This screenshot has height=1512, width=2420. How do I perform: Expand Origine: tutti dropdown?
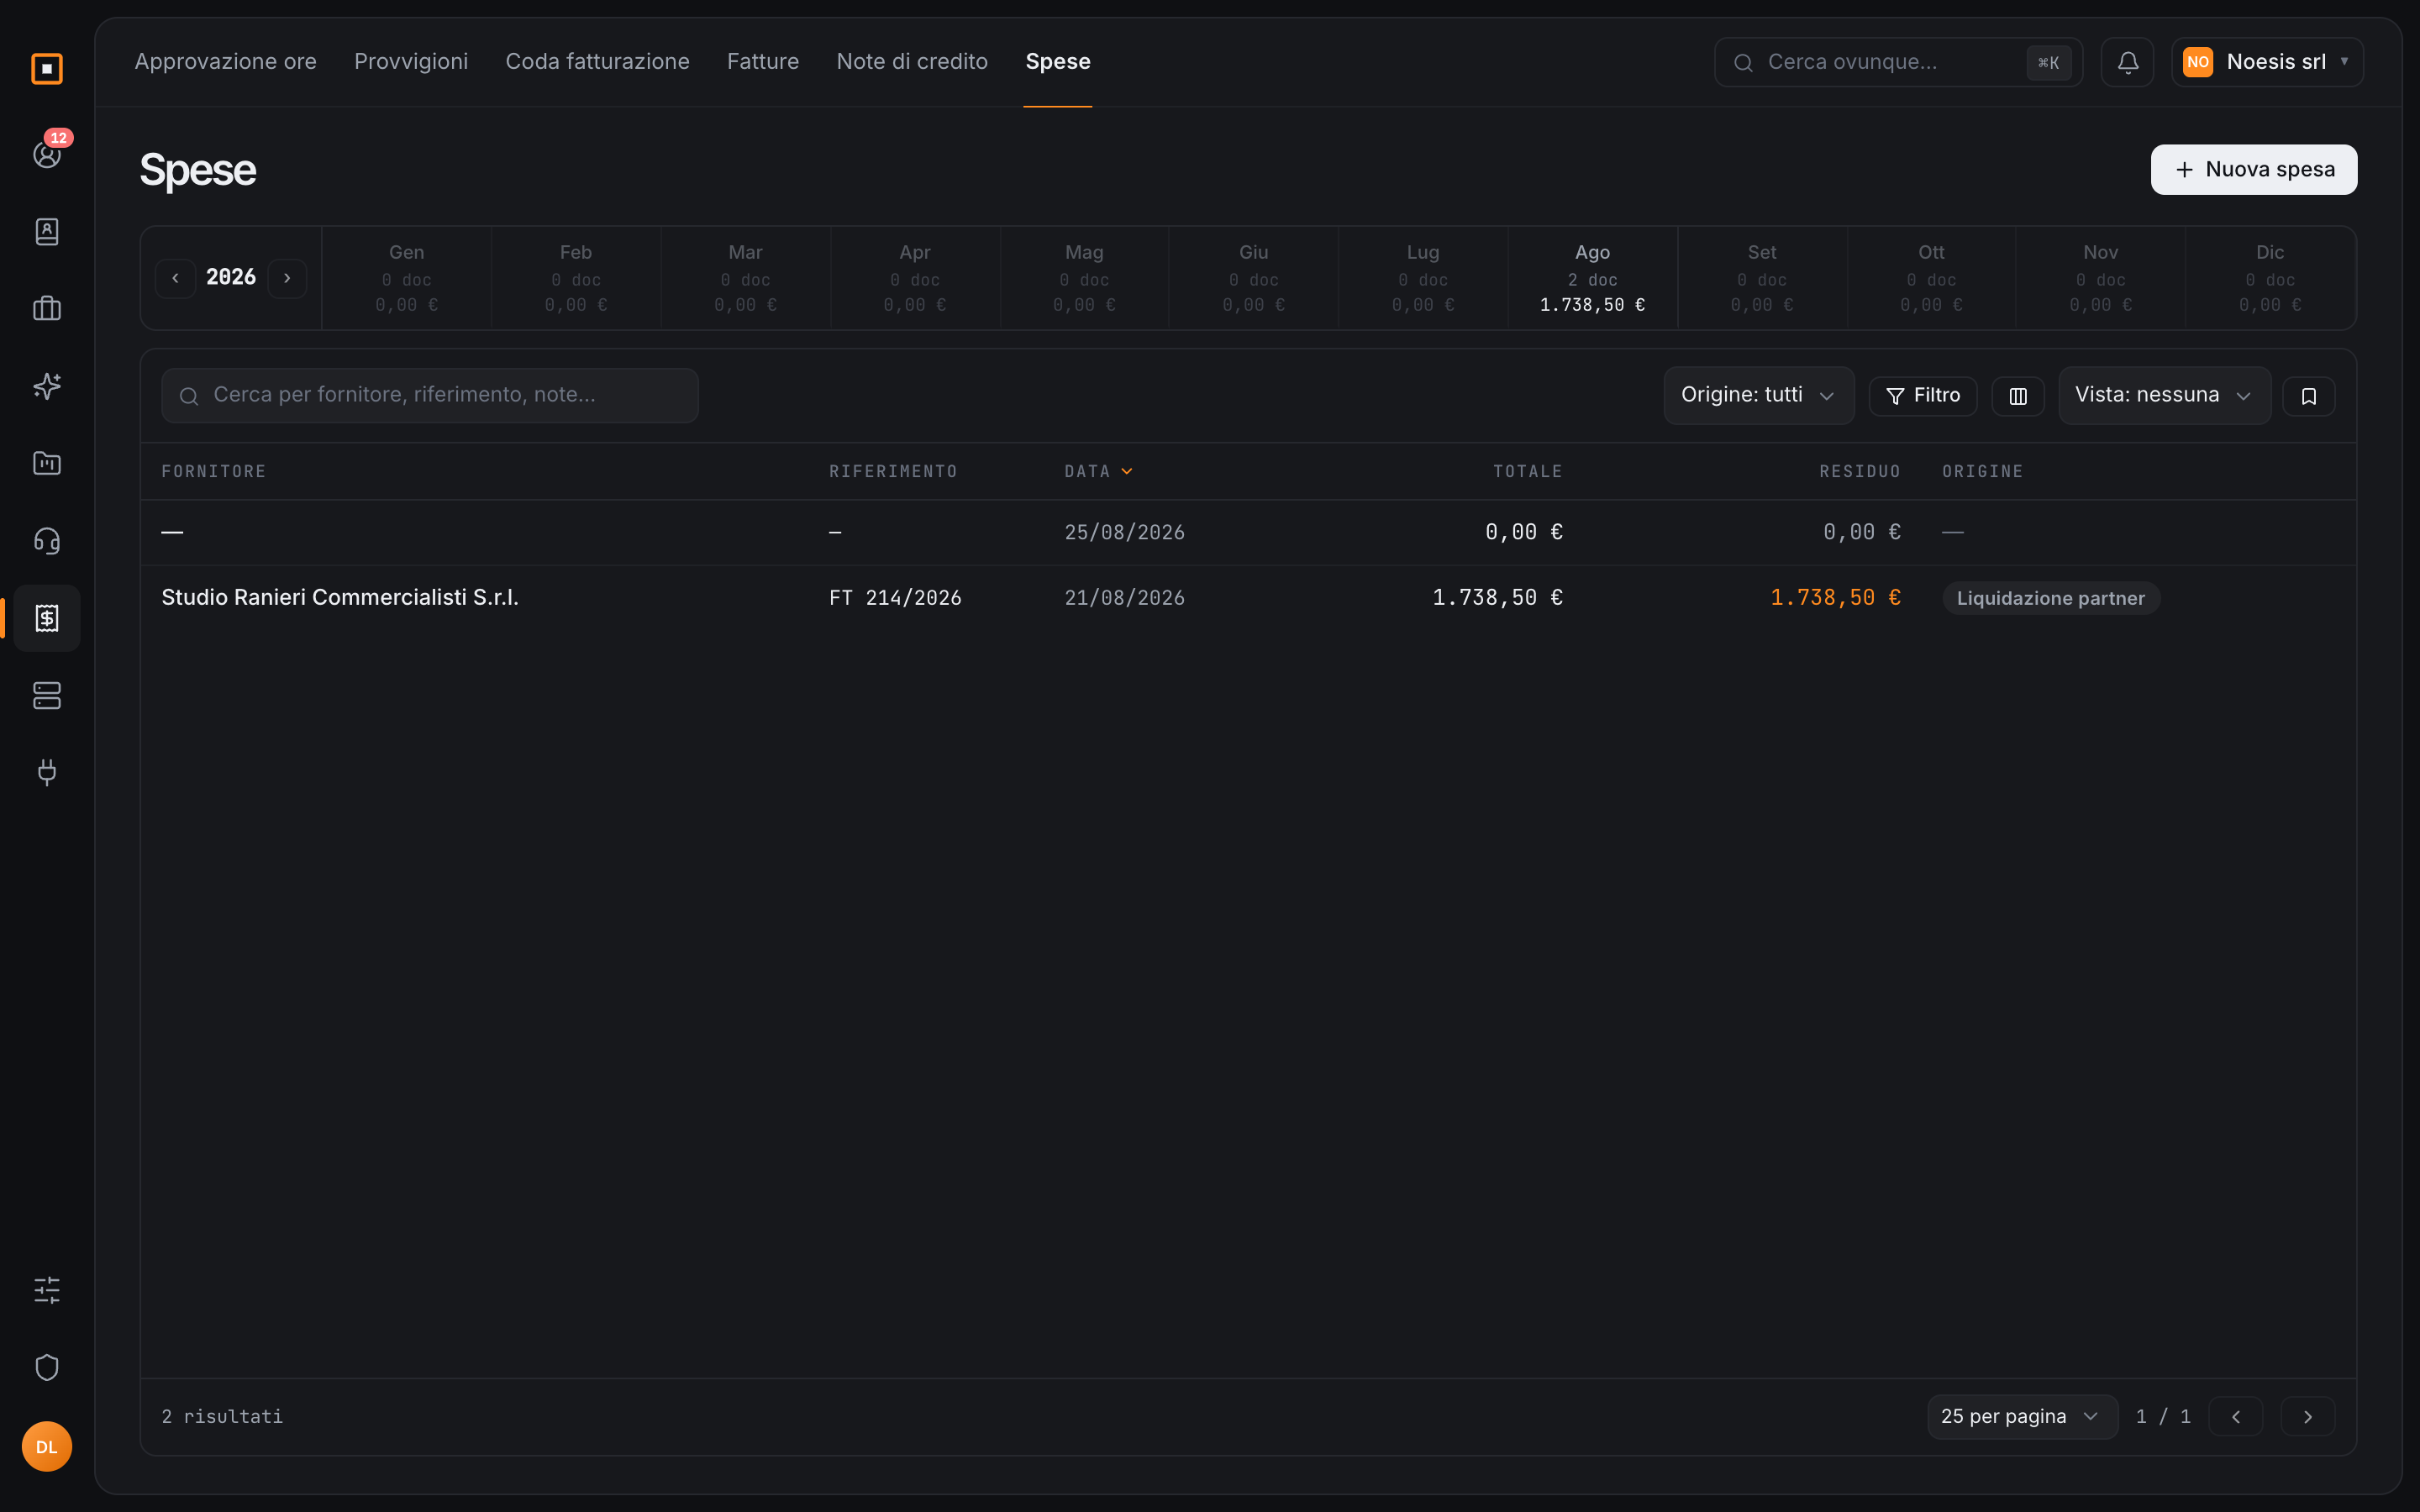coord(1759,395)
